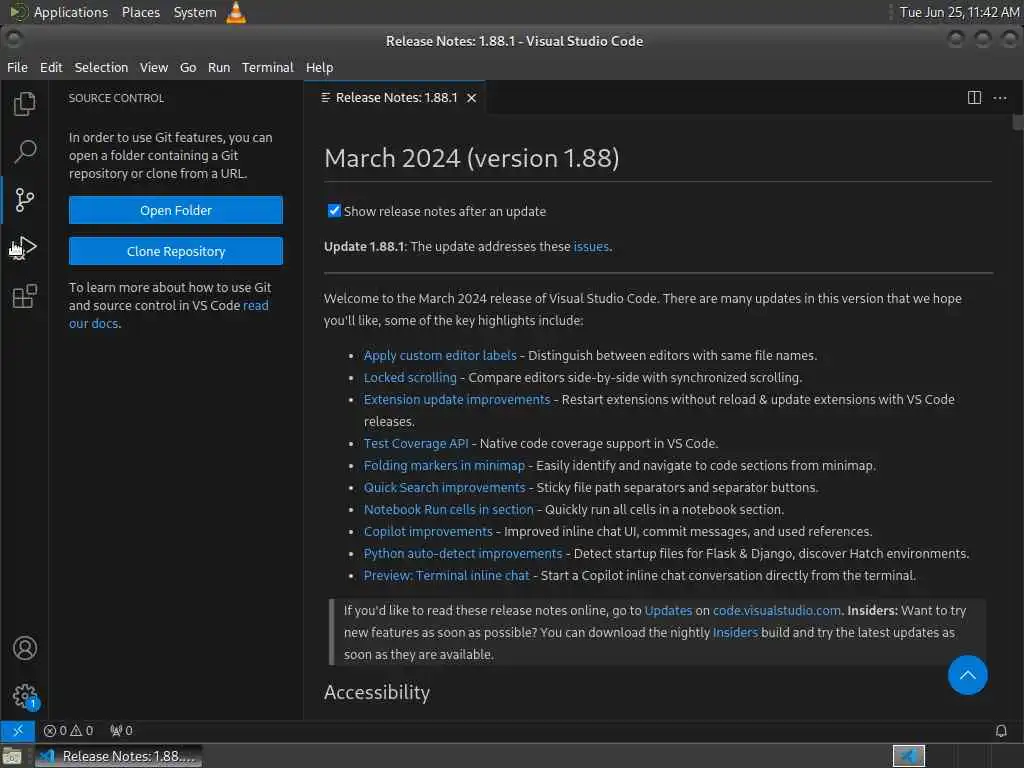
Task: Open Apply custom editor labels link
Action: click(x=440, y=355)
